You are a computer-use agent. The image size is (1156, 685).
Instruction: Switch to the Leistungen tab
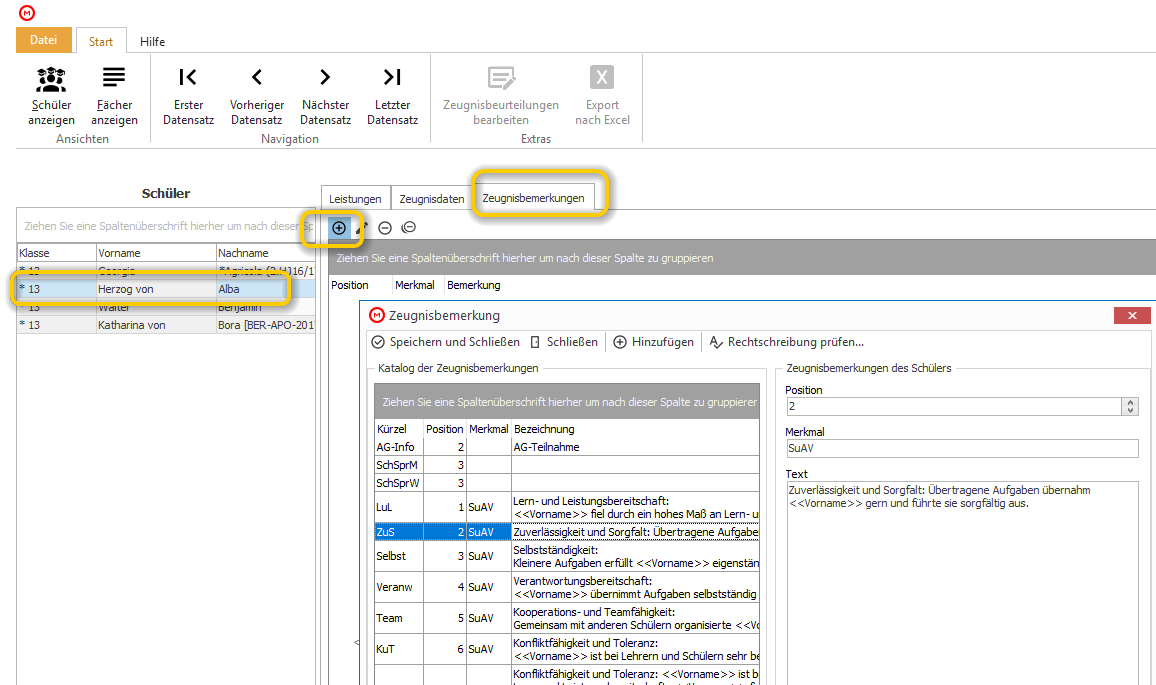[x=355, y=198]
